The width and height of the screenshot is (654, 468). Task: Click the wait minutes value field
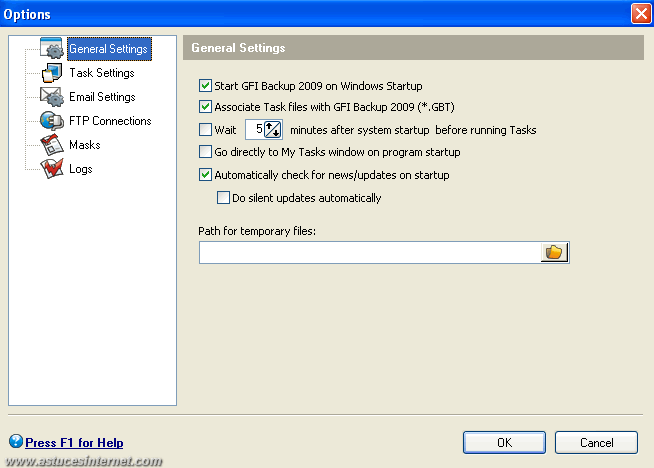coord(255,129)
